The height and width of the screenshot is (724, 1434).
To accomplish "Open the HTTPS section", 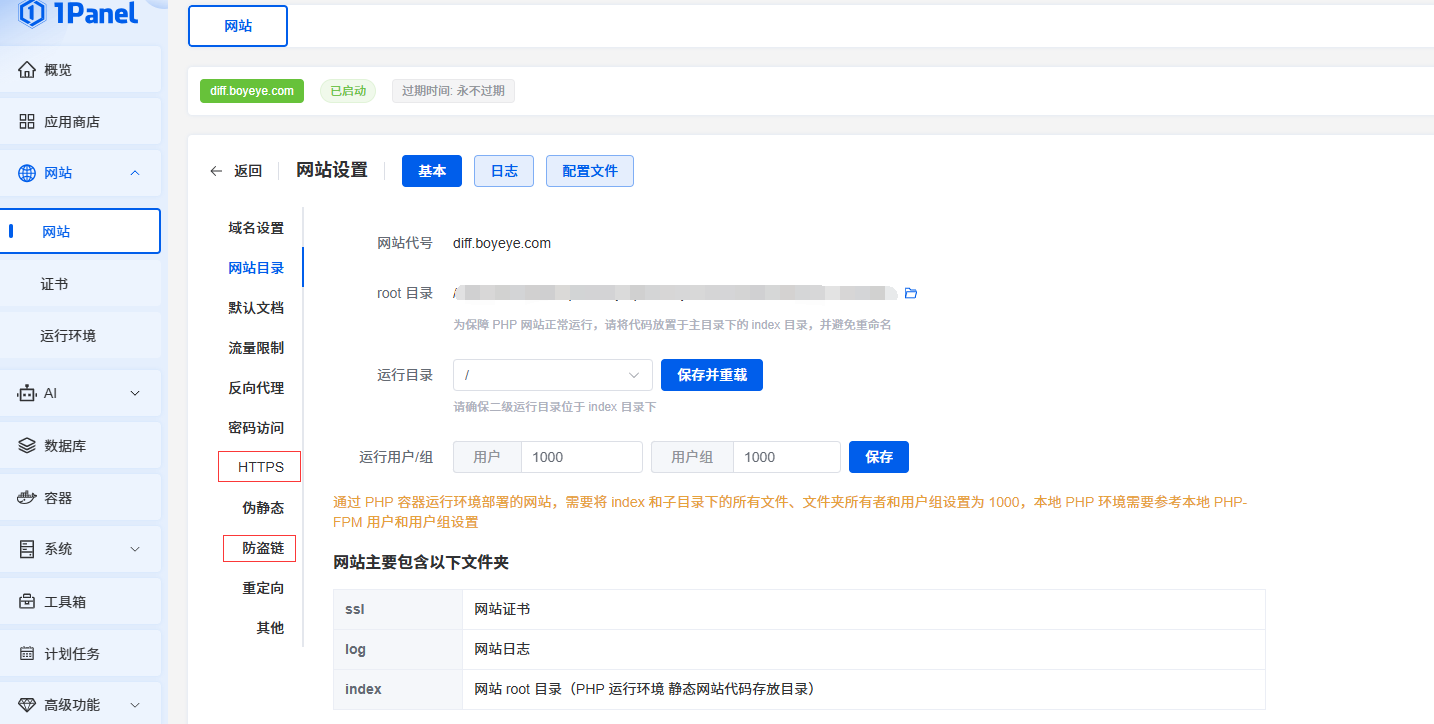I will pyautogui.click(x=260, y=467).
